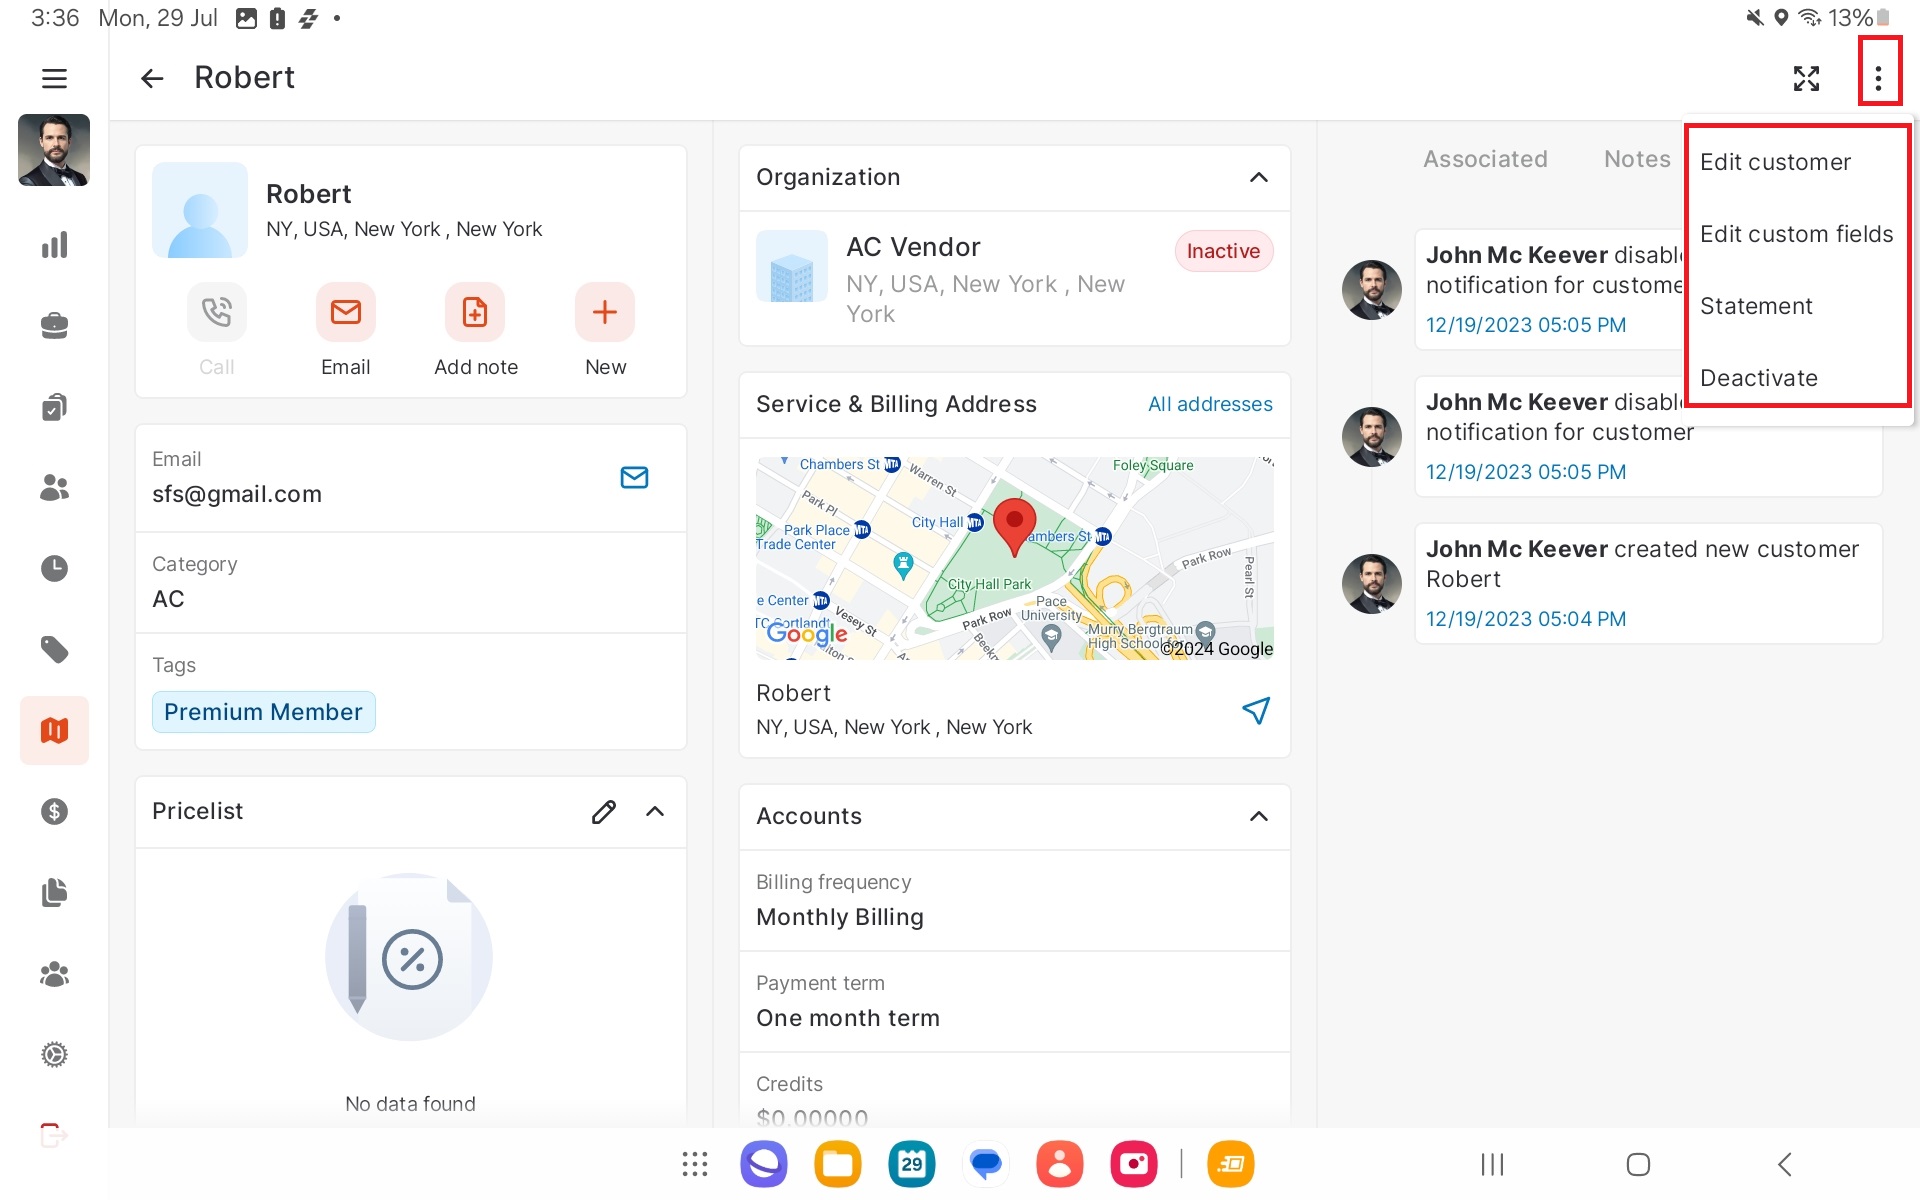Collapse the Organization section
The height and width of the screenshot is (1200, 1920).
coord(1258,177)
